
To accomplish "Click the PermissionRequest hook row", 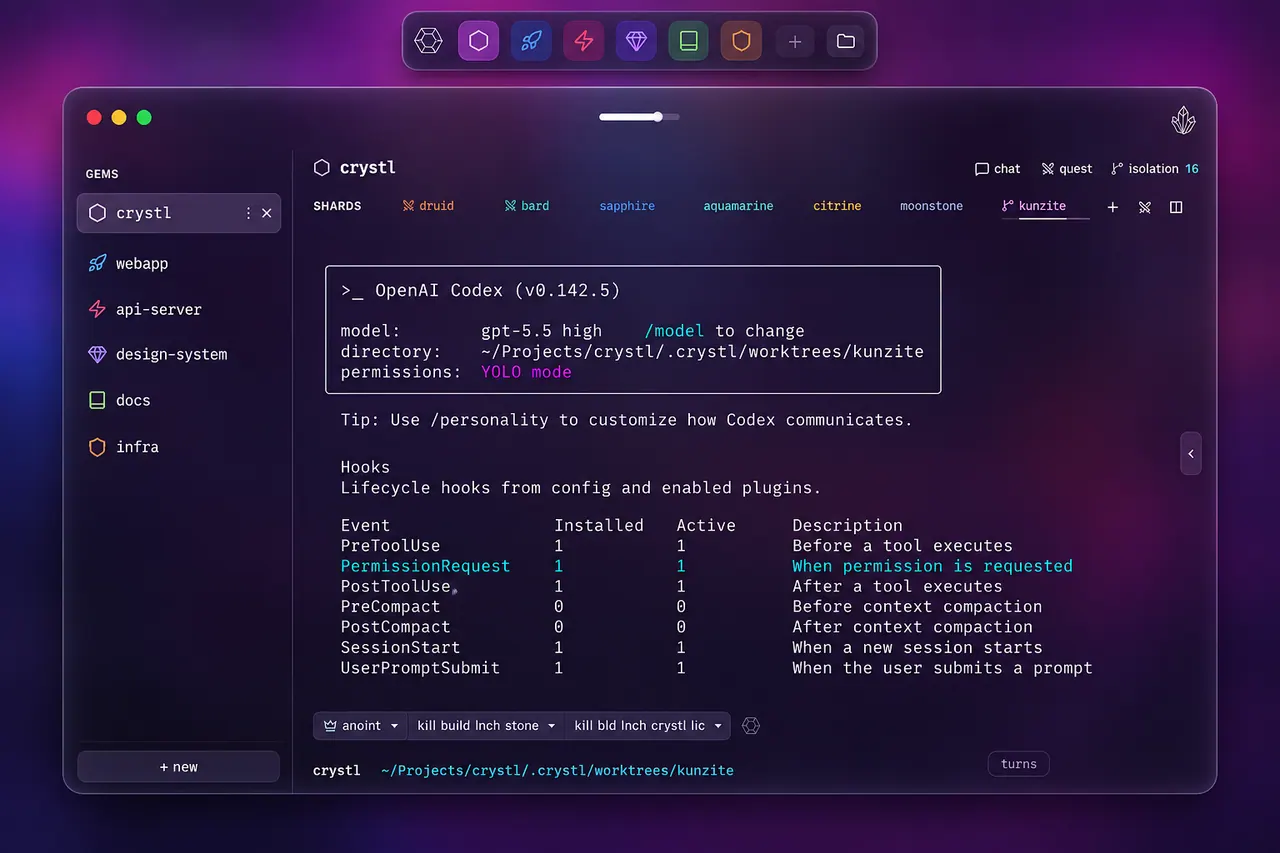I will click(707, 566).
